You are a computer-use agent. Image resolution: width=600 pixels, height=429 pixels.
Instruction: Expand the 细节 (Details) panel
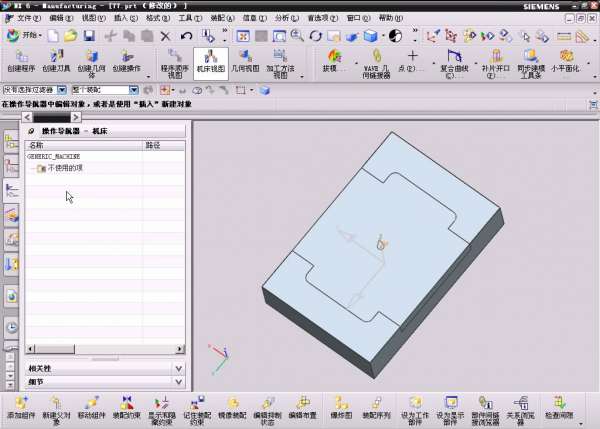tap(104, 381)
